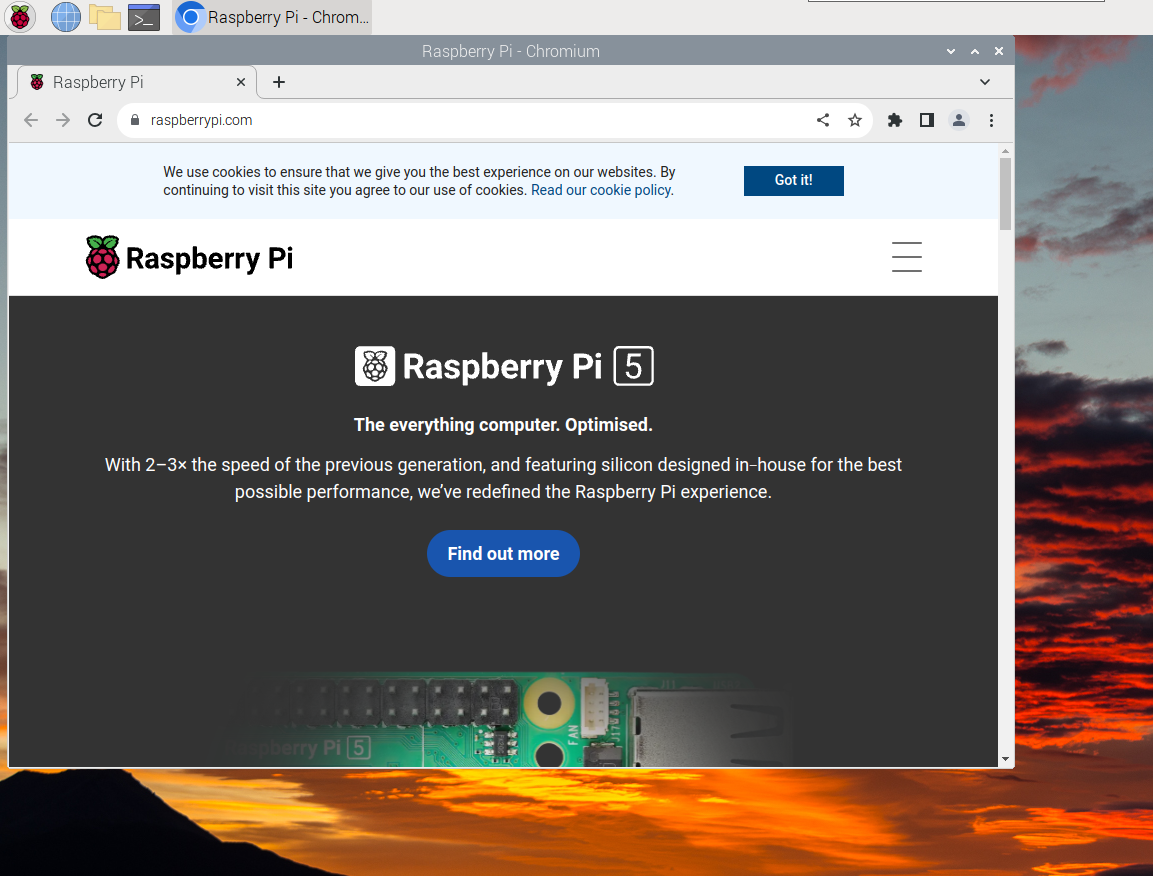Go back using the browser back arrow
The image size is (1153, 876).
point(31,120)
